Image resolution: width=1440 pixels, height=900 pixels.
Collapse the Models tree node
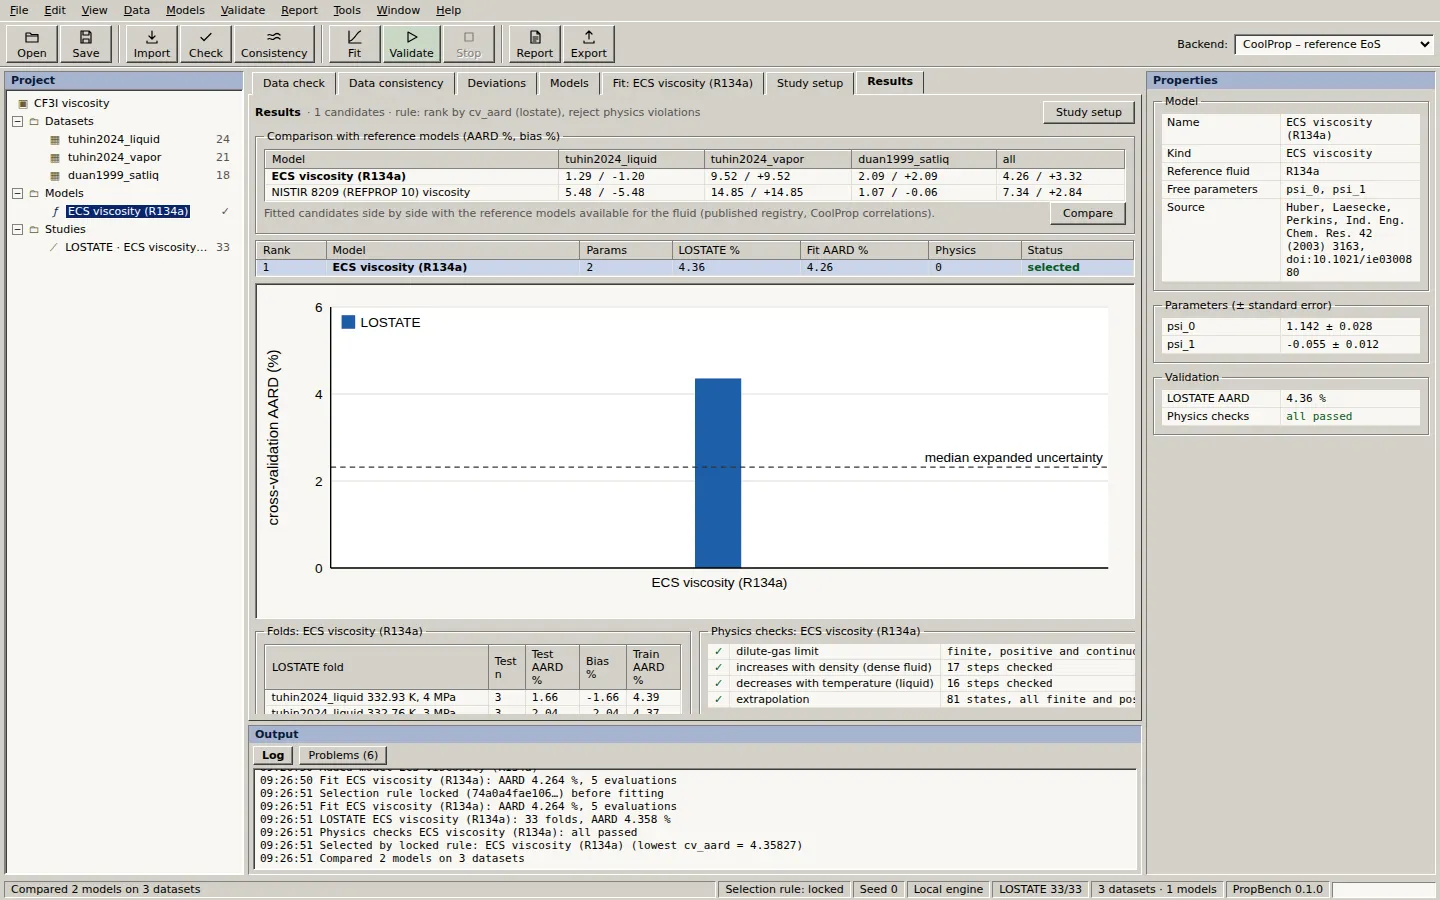(x=17, y=193)
